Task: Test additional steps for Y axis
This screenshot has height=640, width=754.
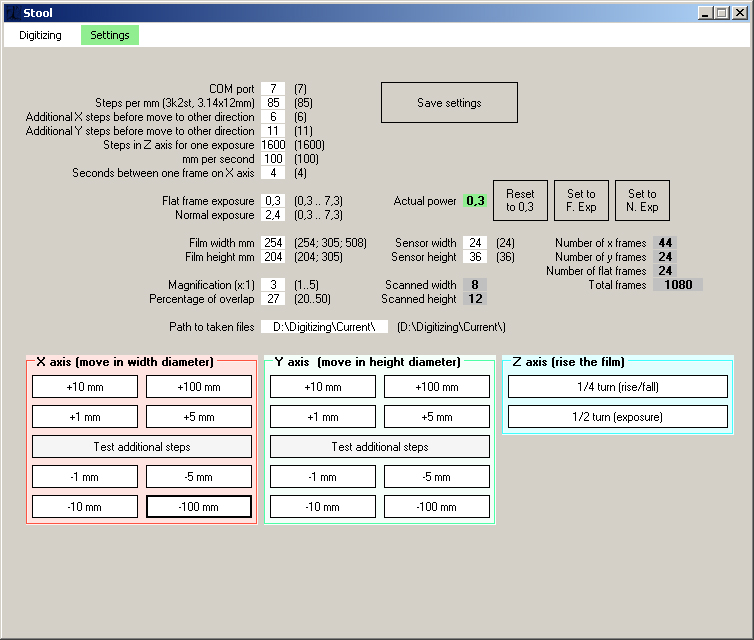Action: 380,447
